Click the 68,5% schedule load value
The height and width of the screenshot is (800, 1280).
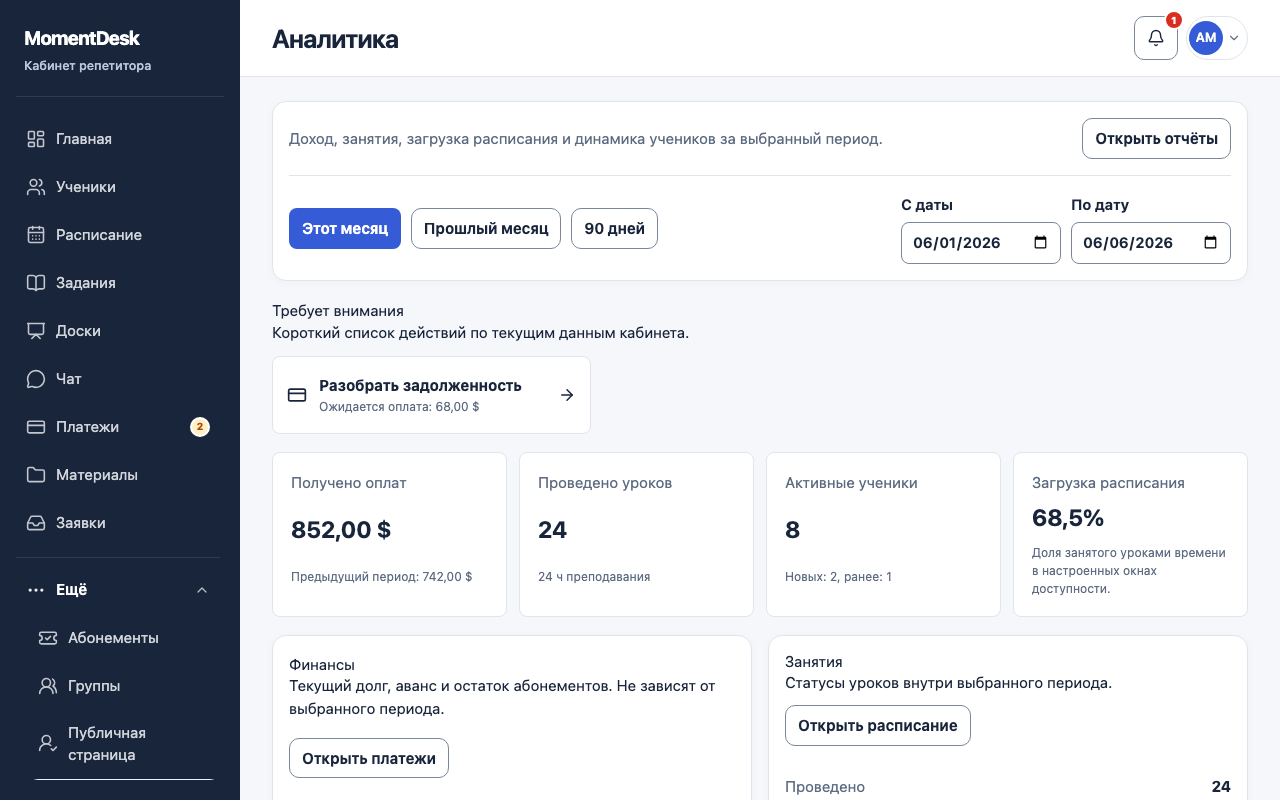coord(1068,518)
